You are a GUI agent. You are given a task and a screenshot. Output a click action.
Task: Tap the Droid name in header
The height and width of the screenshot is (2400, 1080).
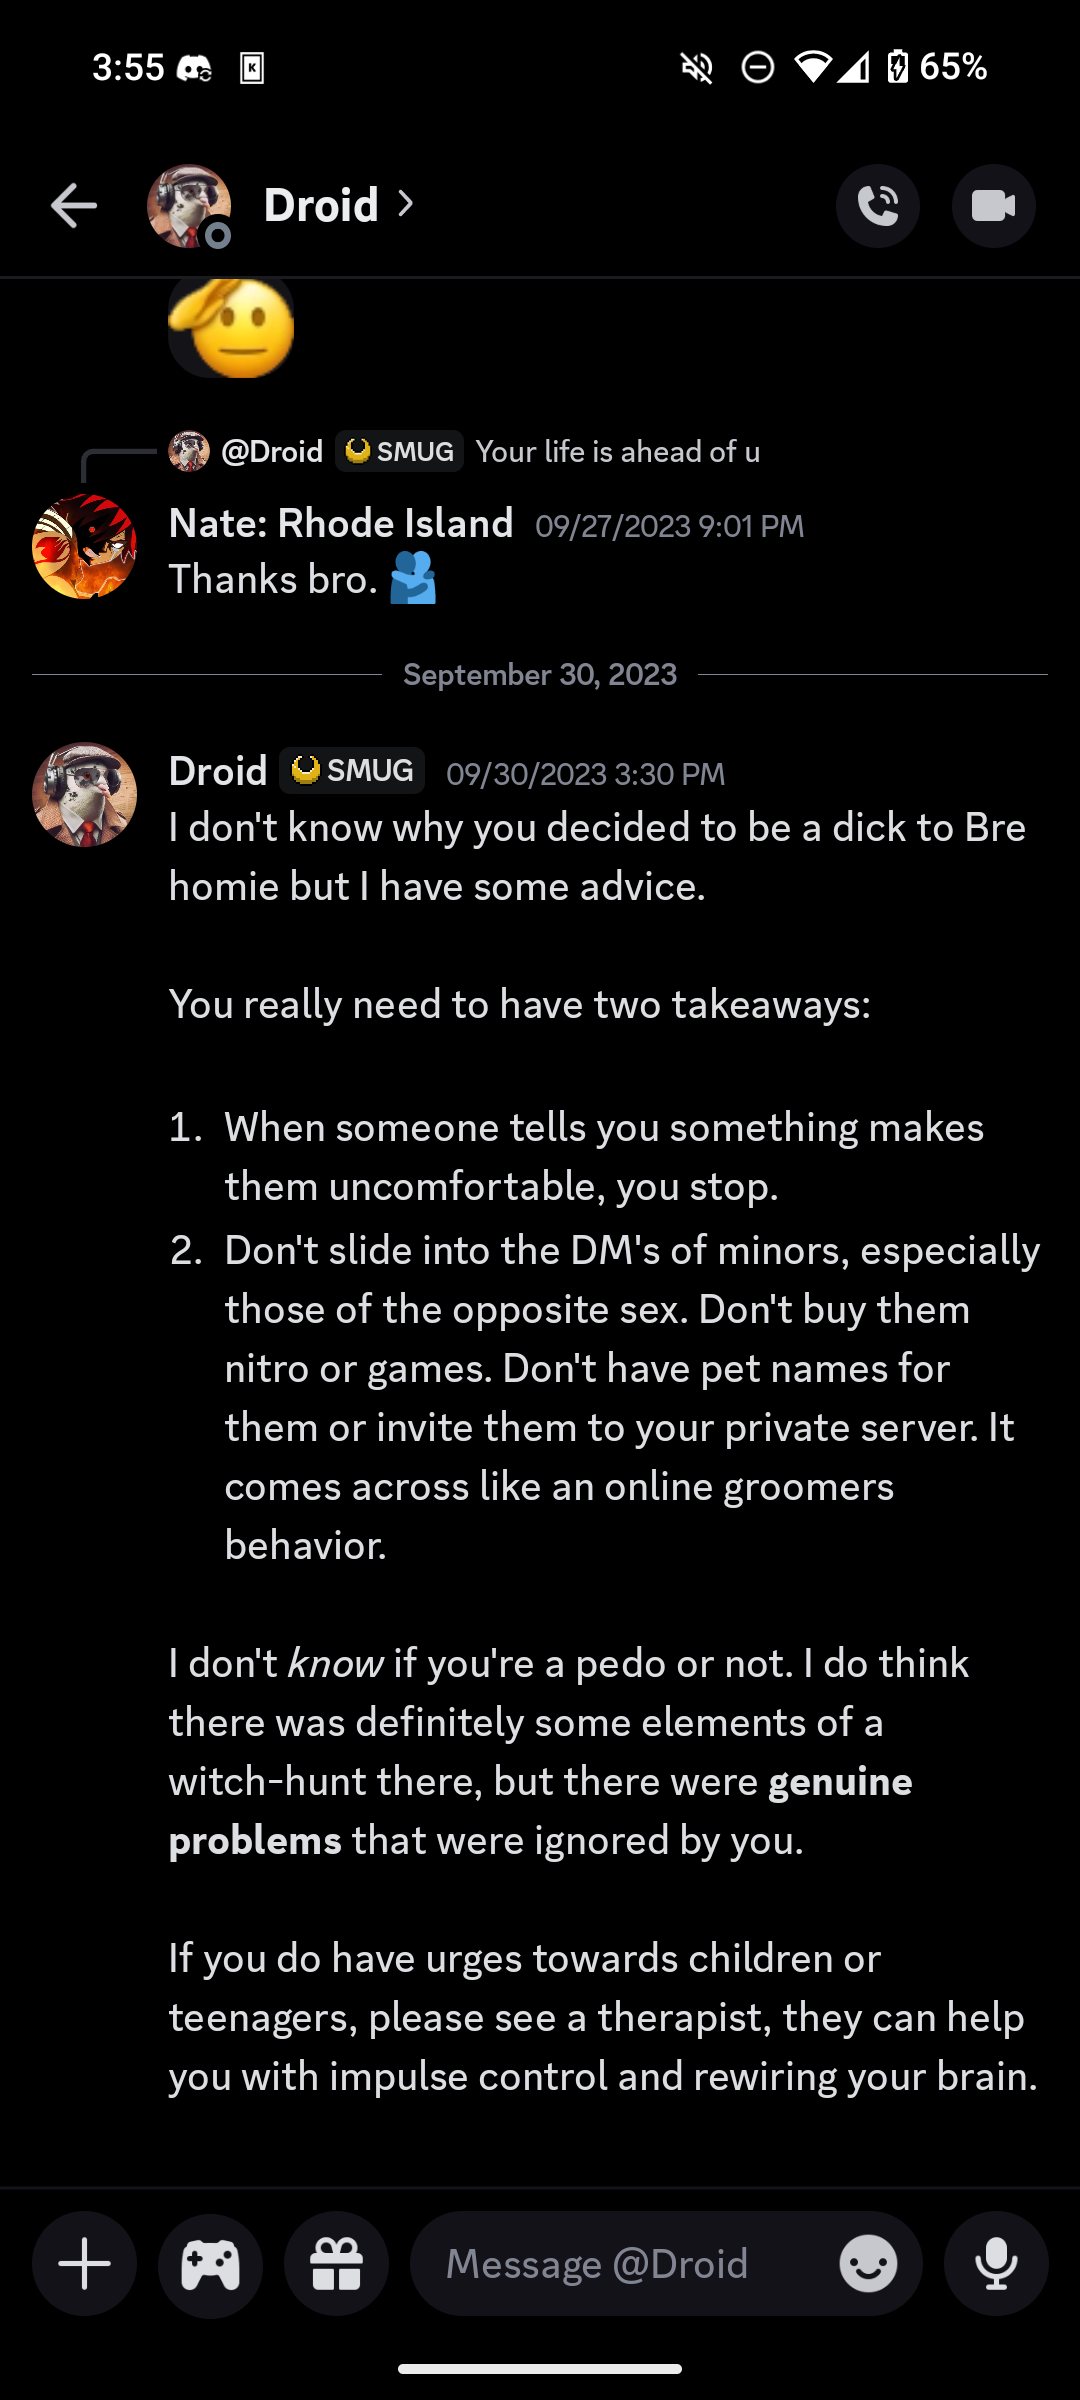[x=321, y=206]
